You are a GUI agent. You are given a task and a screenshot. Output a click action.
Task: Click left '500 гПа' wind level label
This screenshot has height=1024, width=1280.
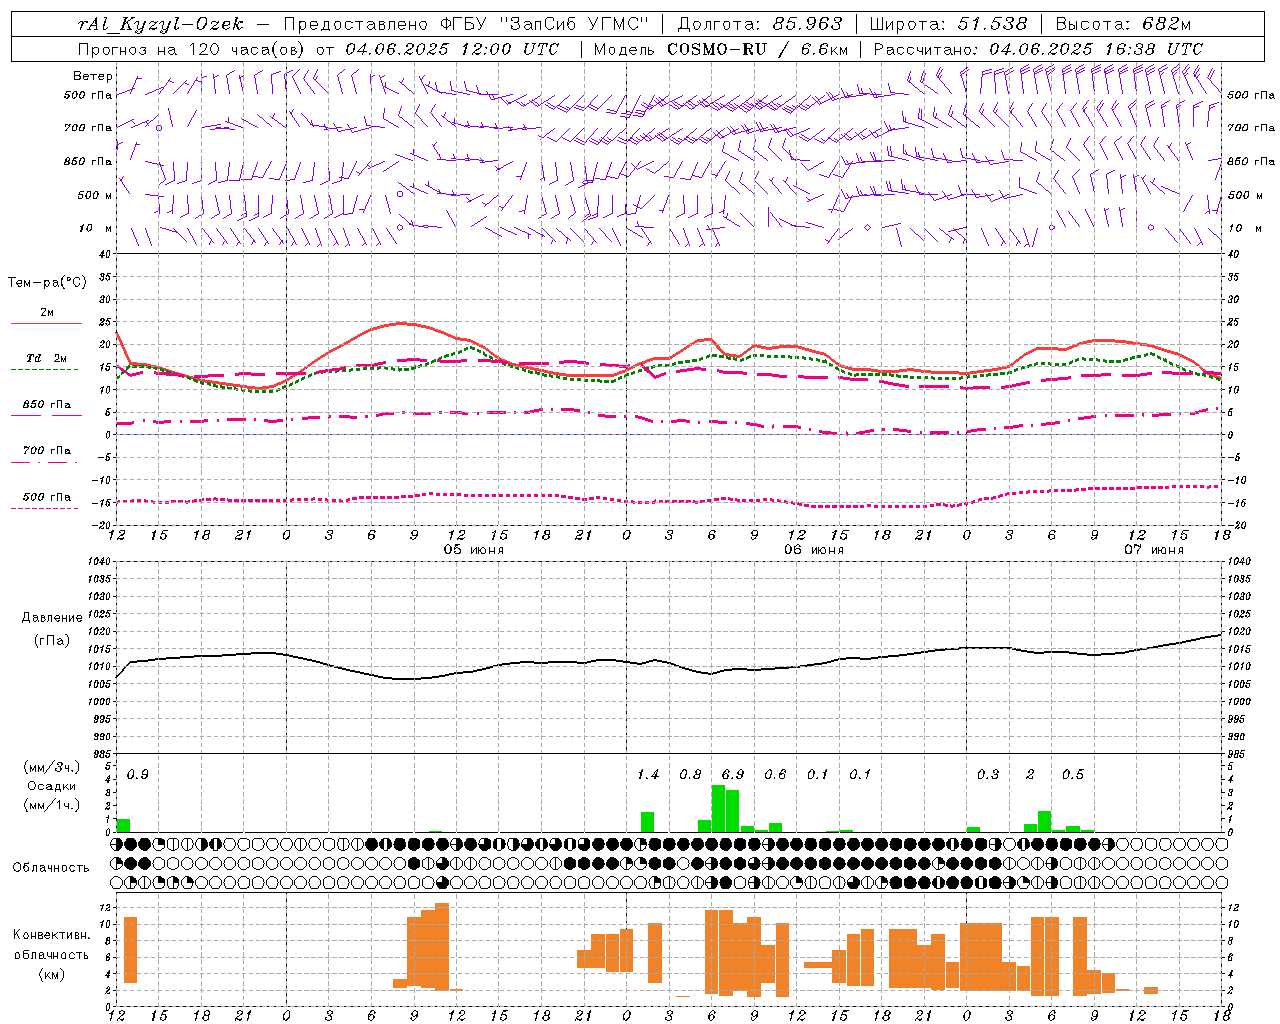(x=88, y=95)
